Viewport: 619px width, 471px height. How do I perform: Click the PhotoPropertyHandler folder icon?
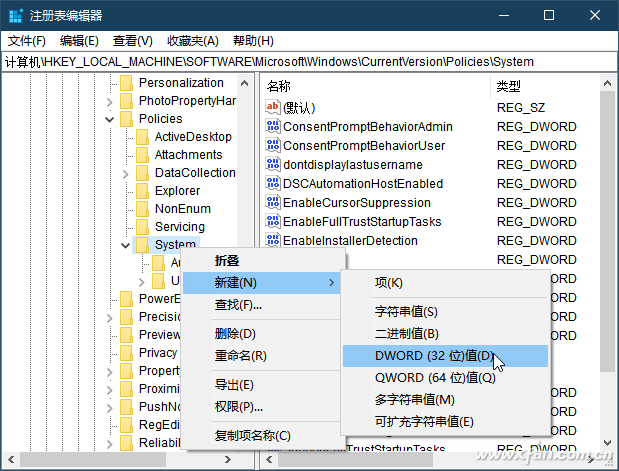click(126, 101)
